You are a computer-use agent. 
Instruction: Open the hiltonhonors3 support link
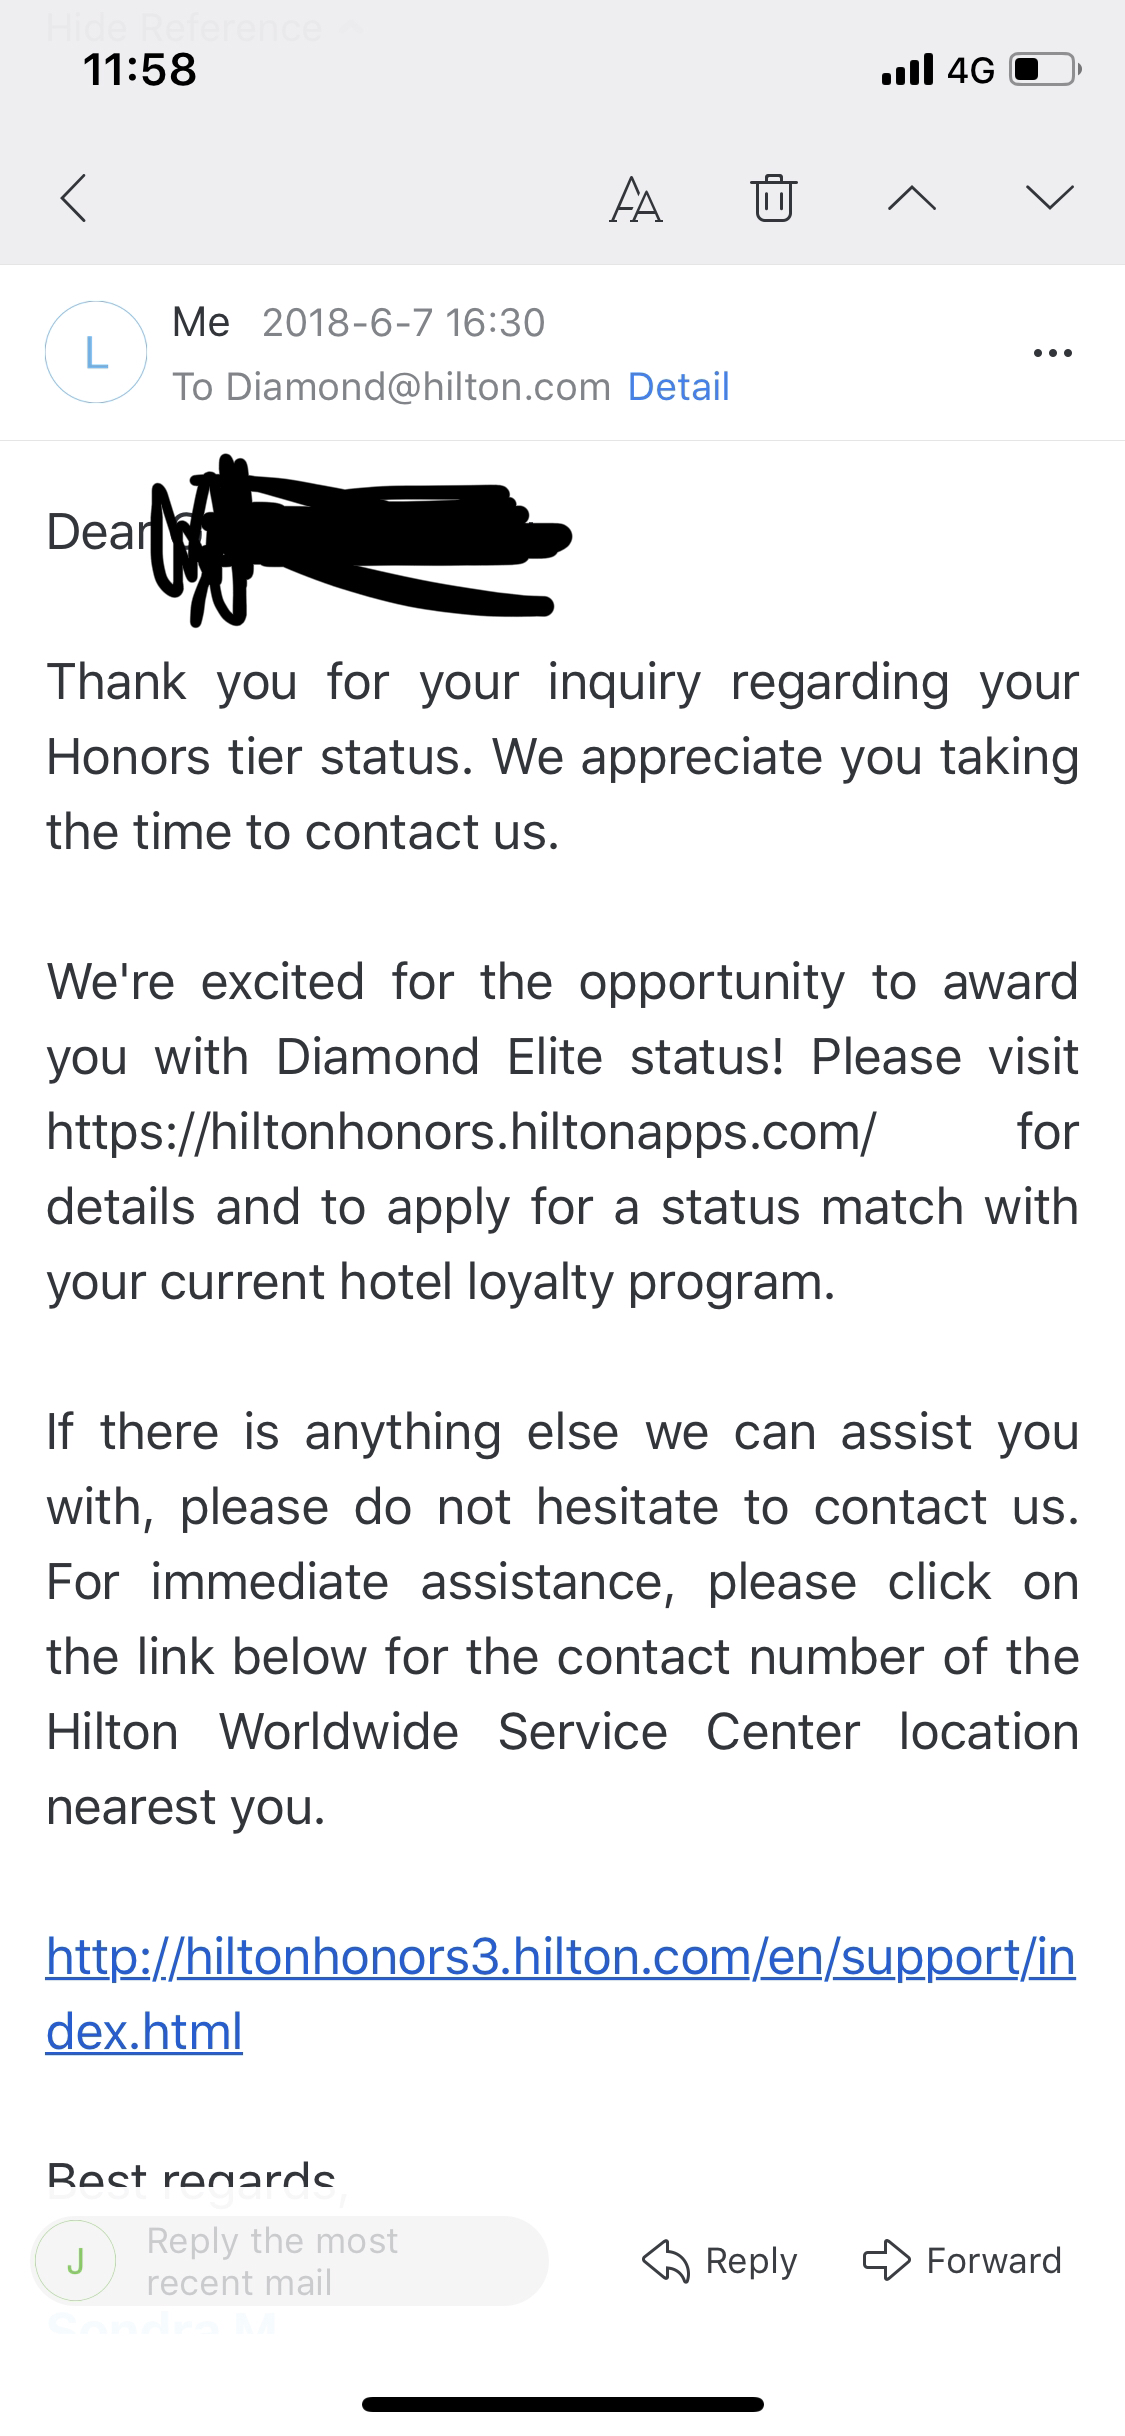[560, 1994]
